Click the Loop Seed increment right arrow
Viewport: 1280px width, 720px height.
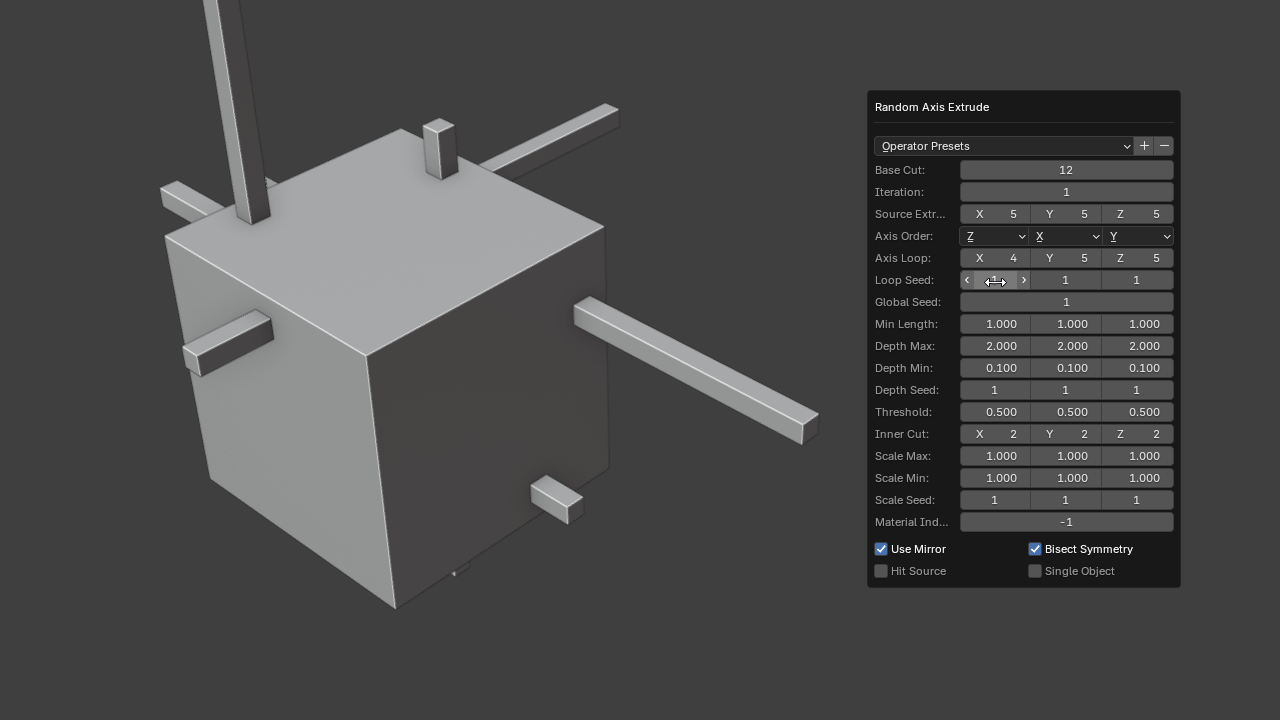(1023, 280)
